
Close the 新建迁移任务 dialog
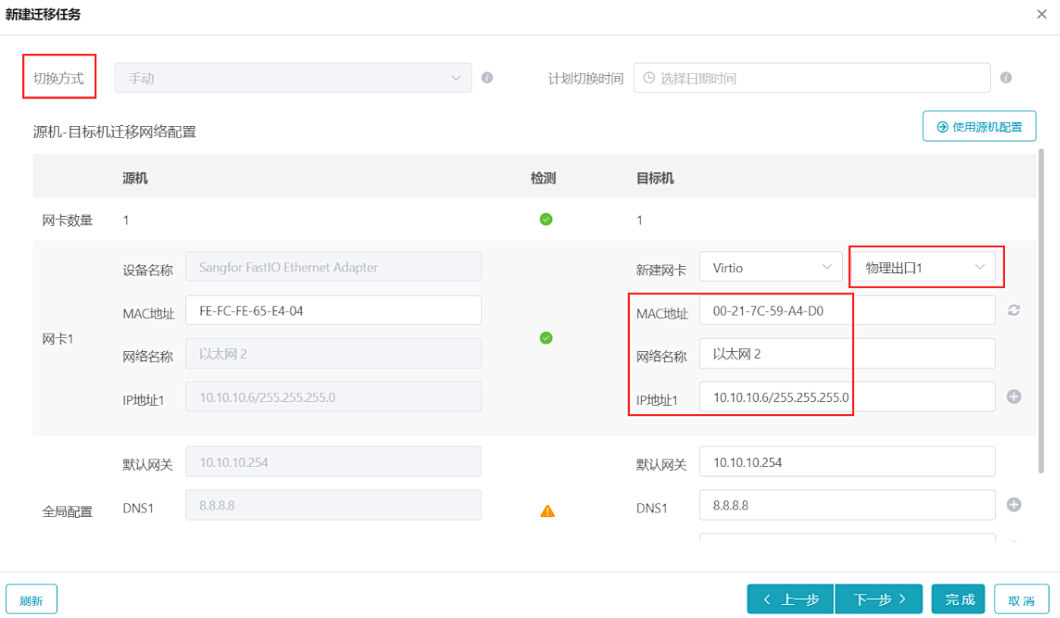[x=1042, y=15]
